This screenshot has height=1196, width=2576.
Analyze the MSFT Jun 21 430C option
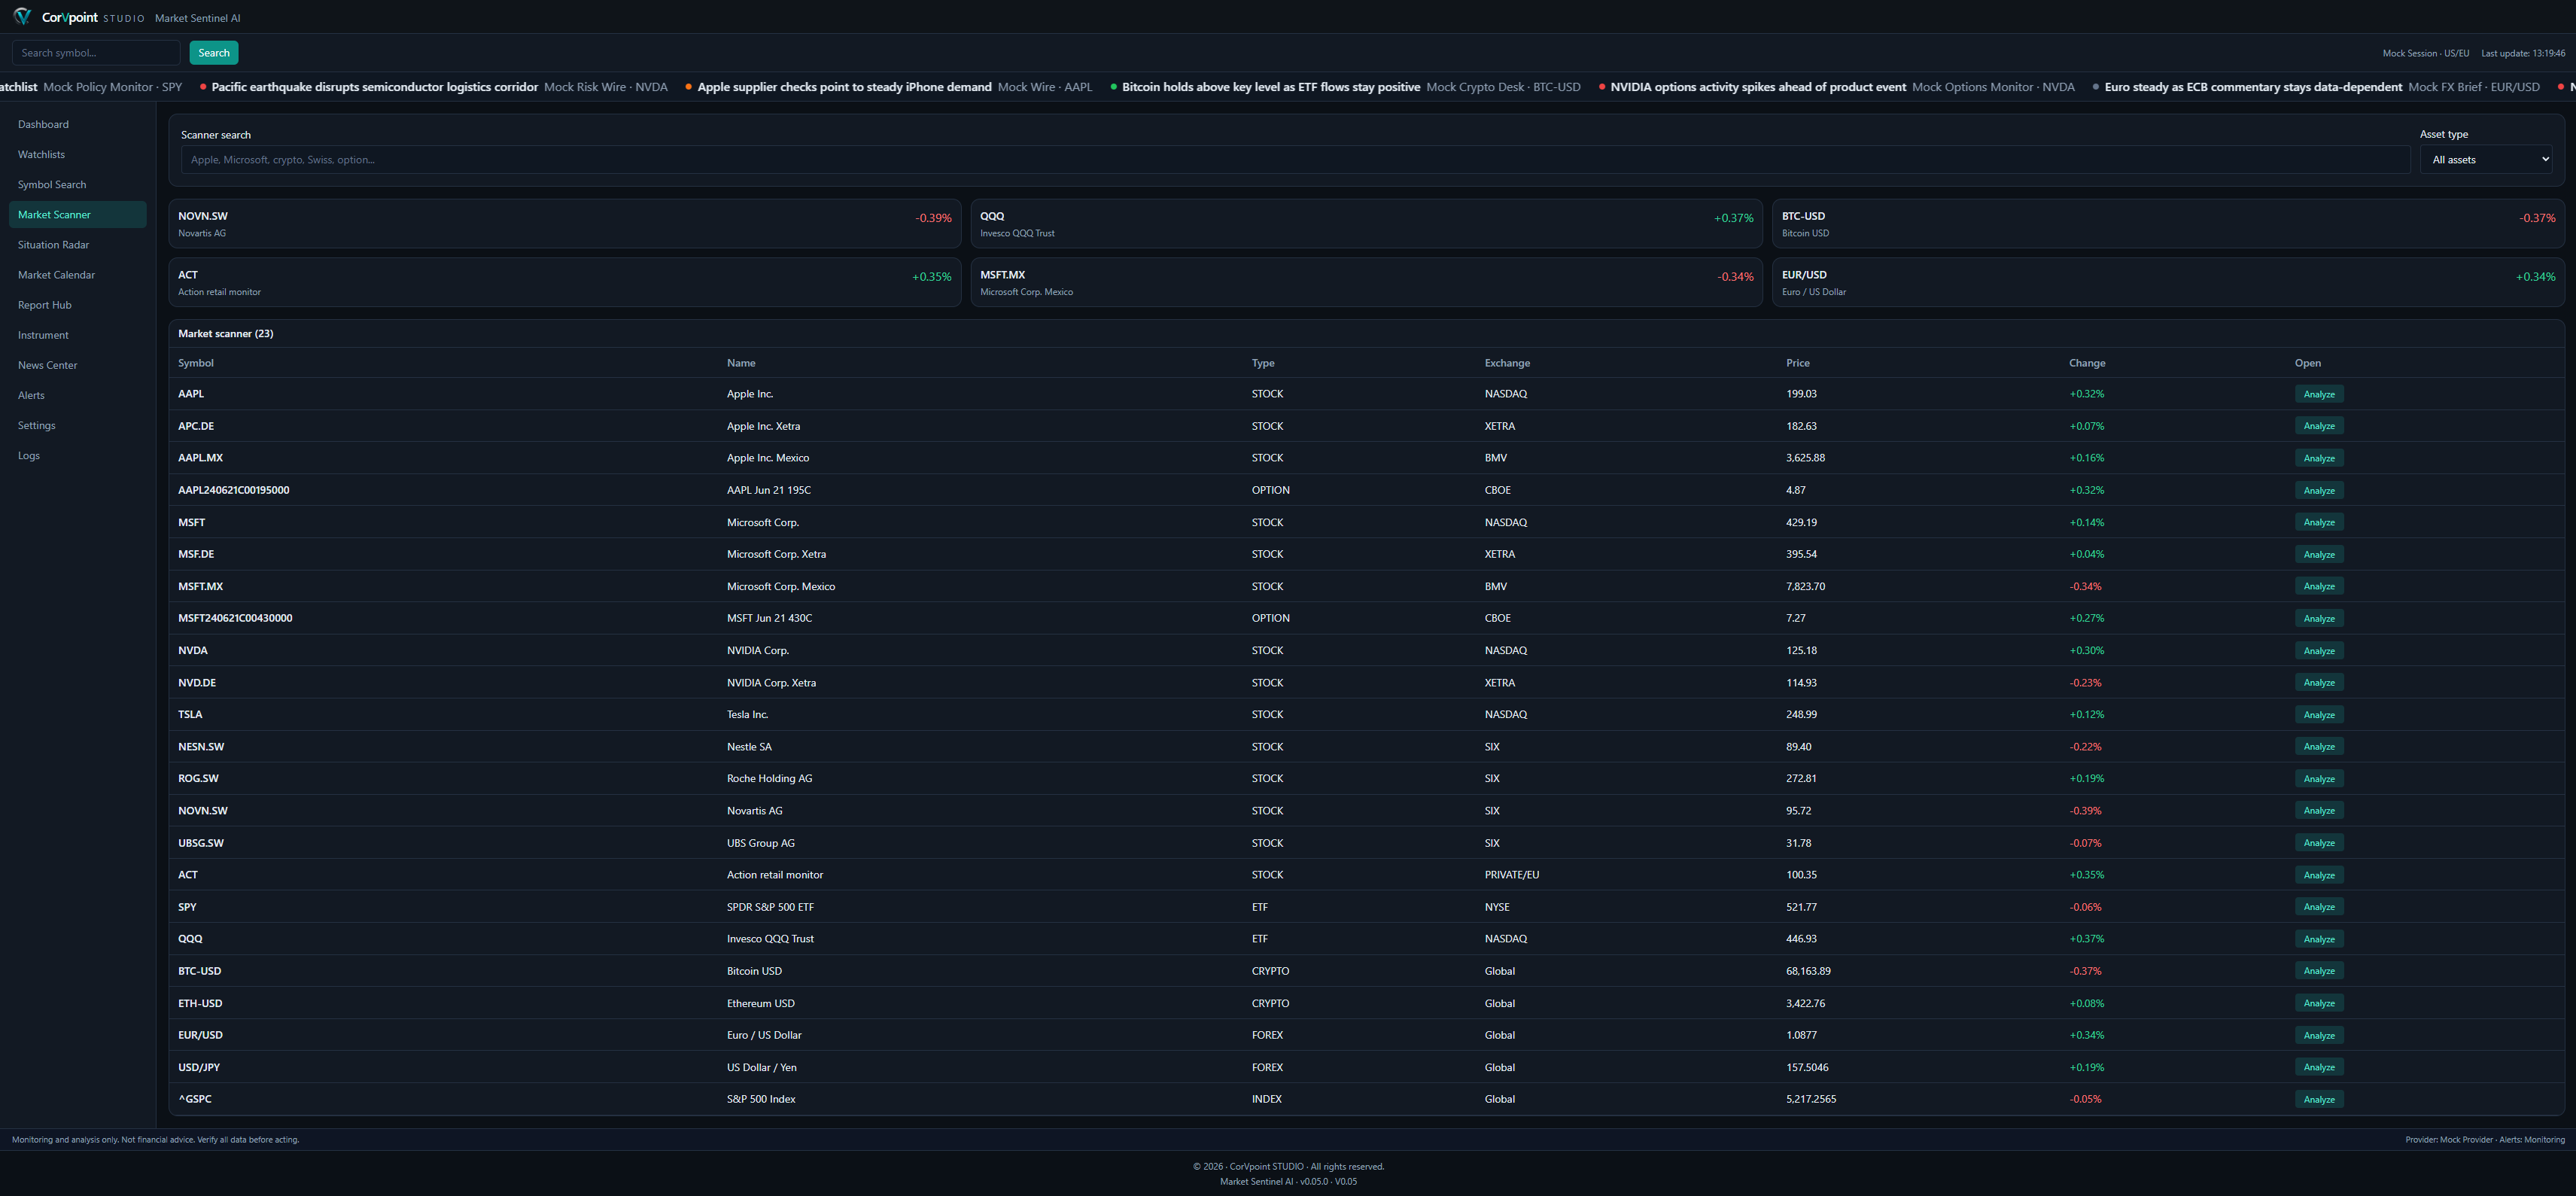[x=2319, y=618]
